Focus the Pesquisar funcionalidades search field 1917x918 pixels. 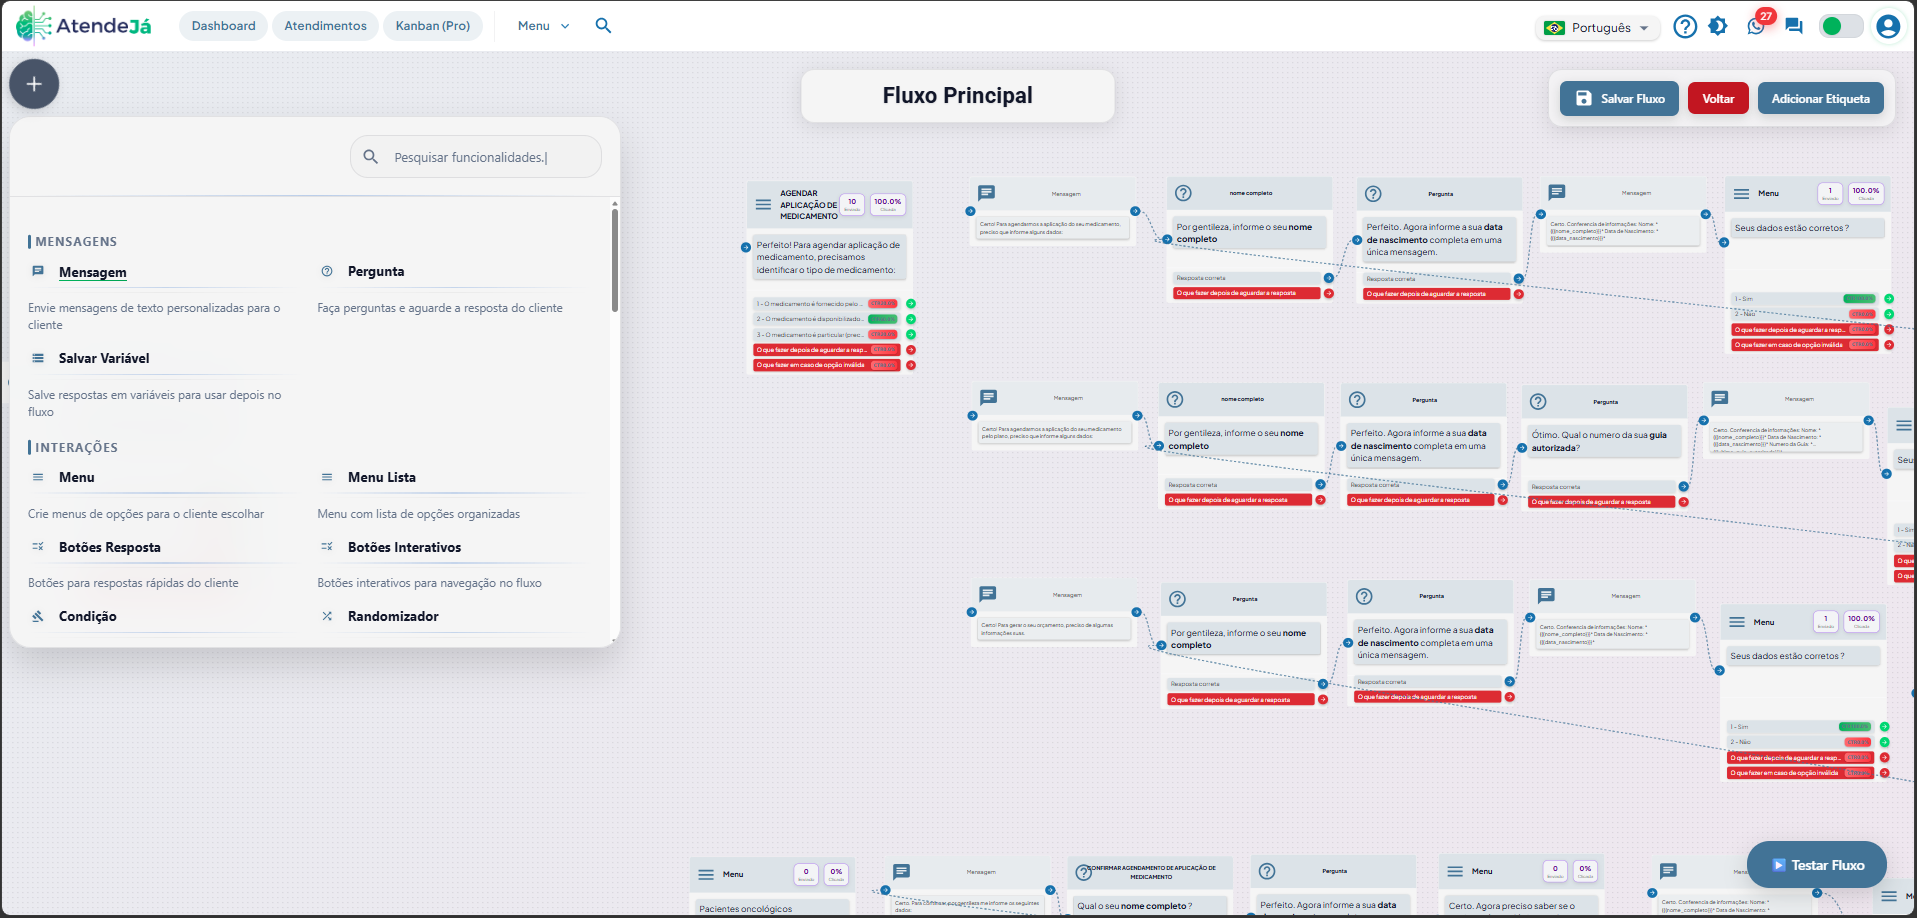(x=476, y=157)
